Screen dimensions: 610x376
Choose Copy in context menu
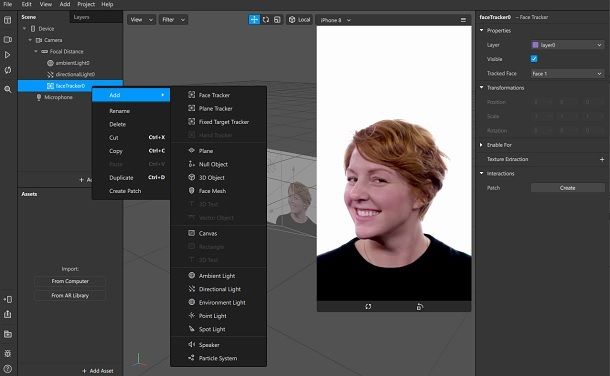click(131, 151)
